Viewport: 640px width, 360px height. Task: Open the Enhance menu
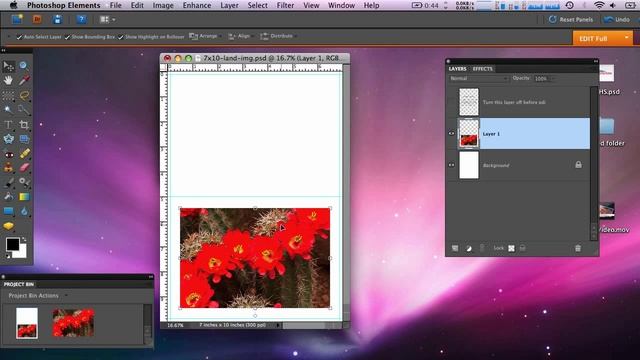pyautogui.click(x=197, y=5)
